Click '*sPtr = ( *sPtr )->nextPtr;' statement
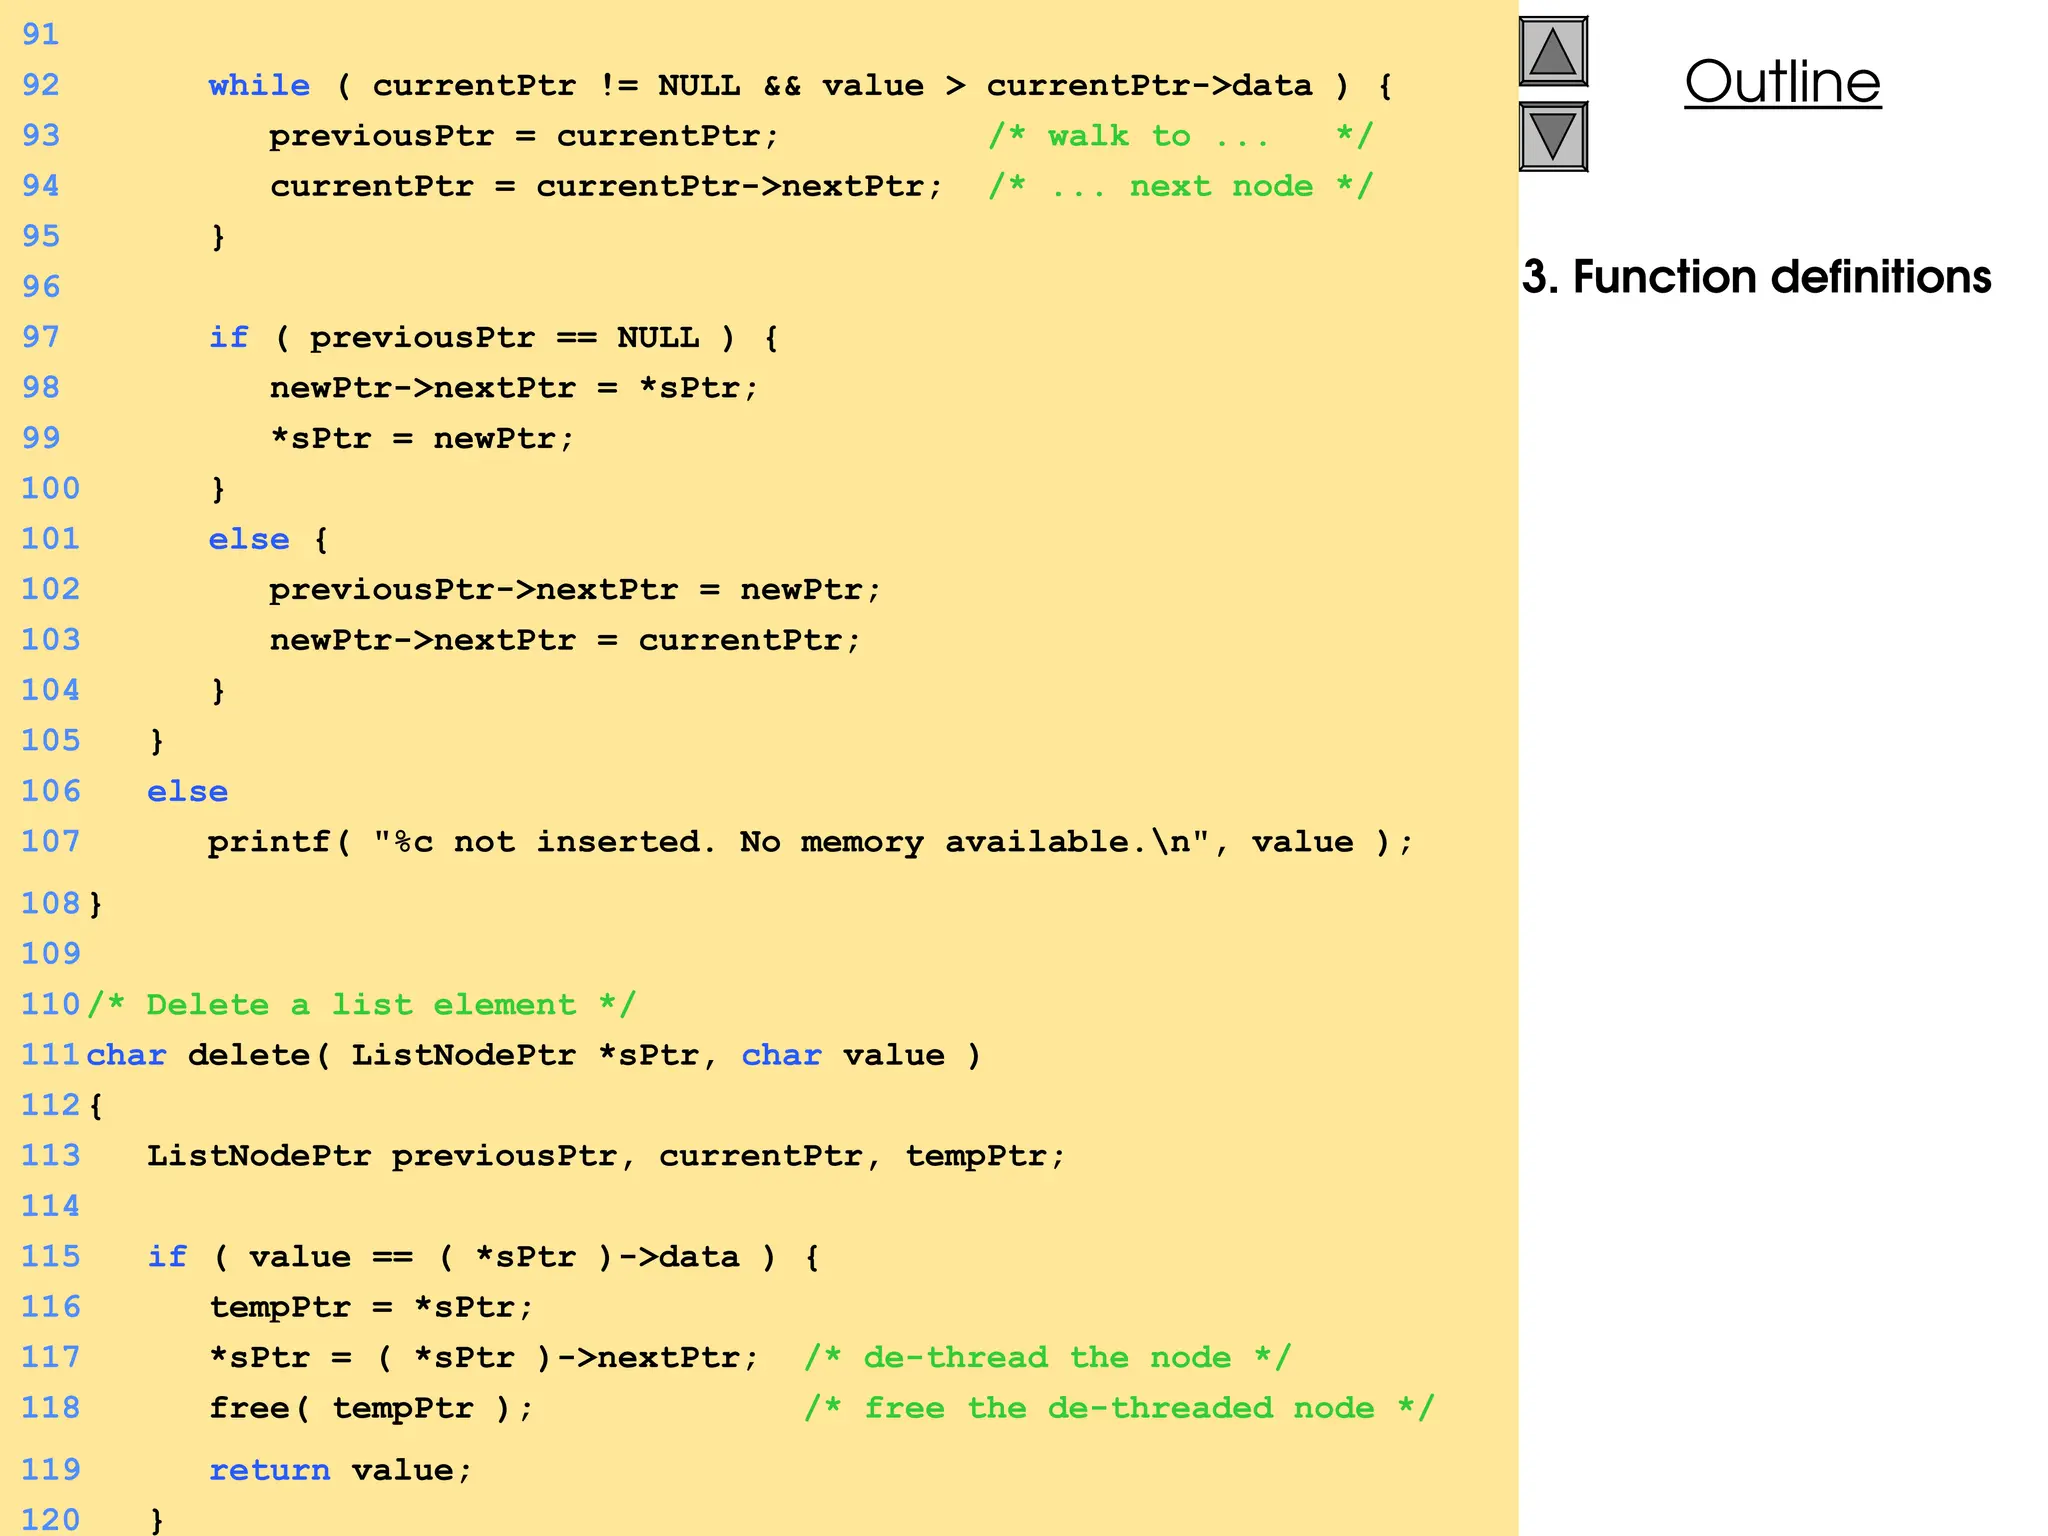Viewport: 2048px width, 1536px height. [x=483, y=1358]
